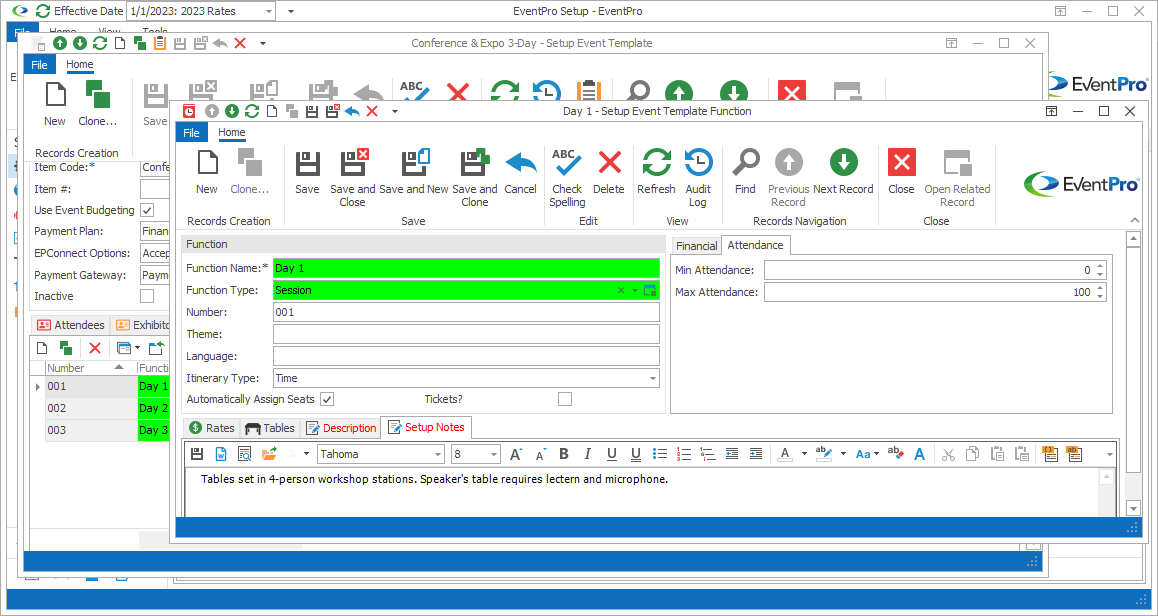Viewport: 1158px width, 616px height.
Task: Click Save and Clone in the function ribbon
Action: pyautogui.click(x=474, y=178)
